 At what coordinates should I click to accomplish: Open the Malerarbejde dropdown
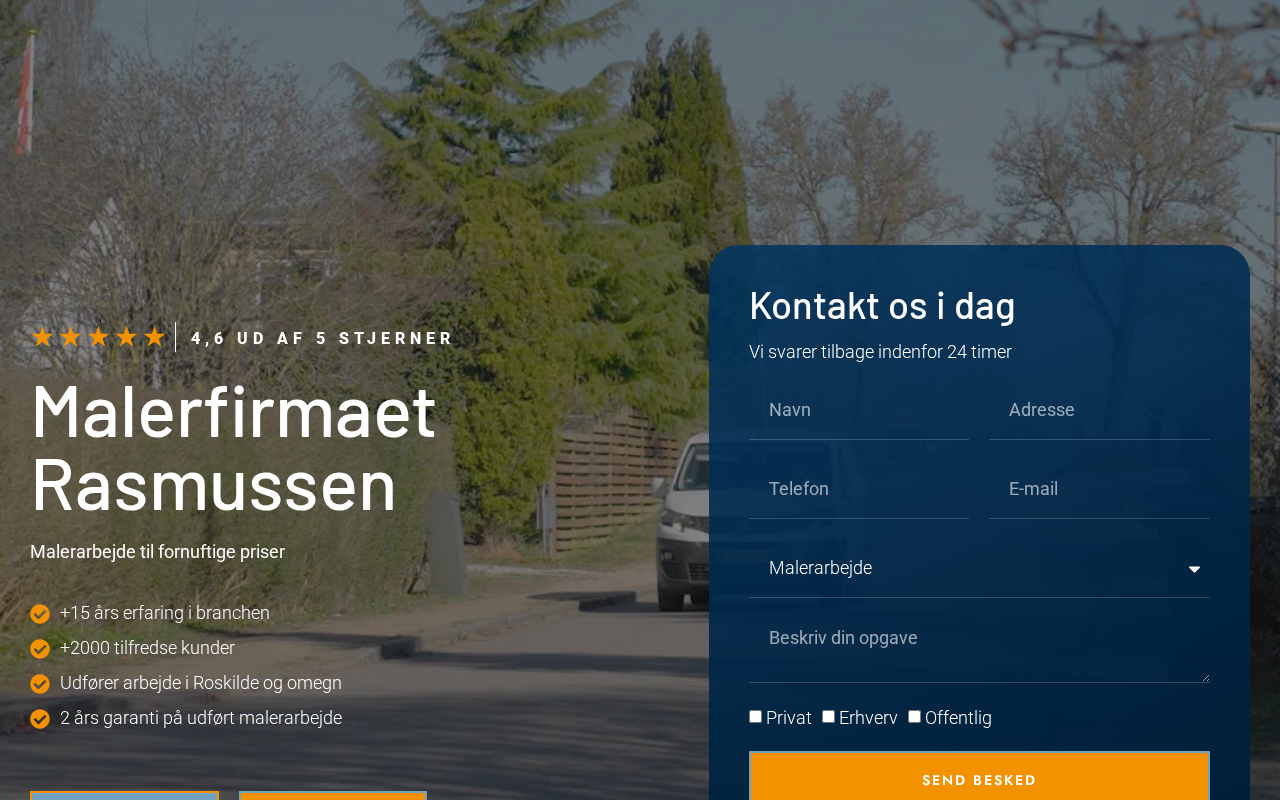tap(979, 568)
